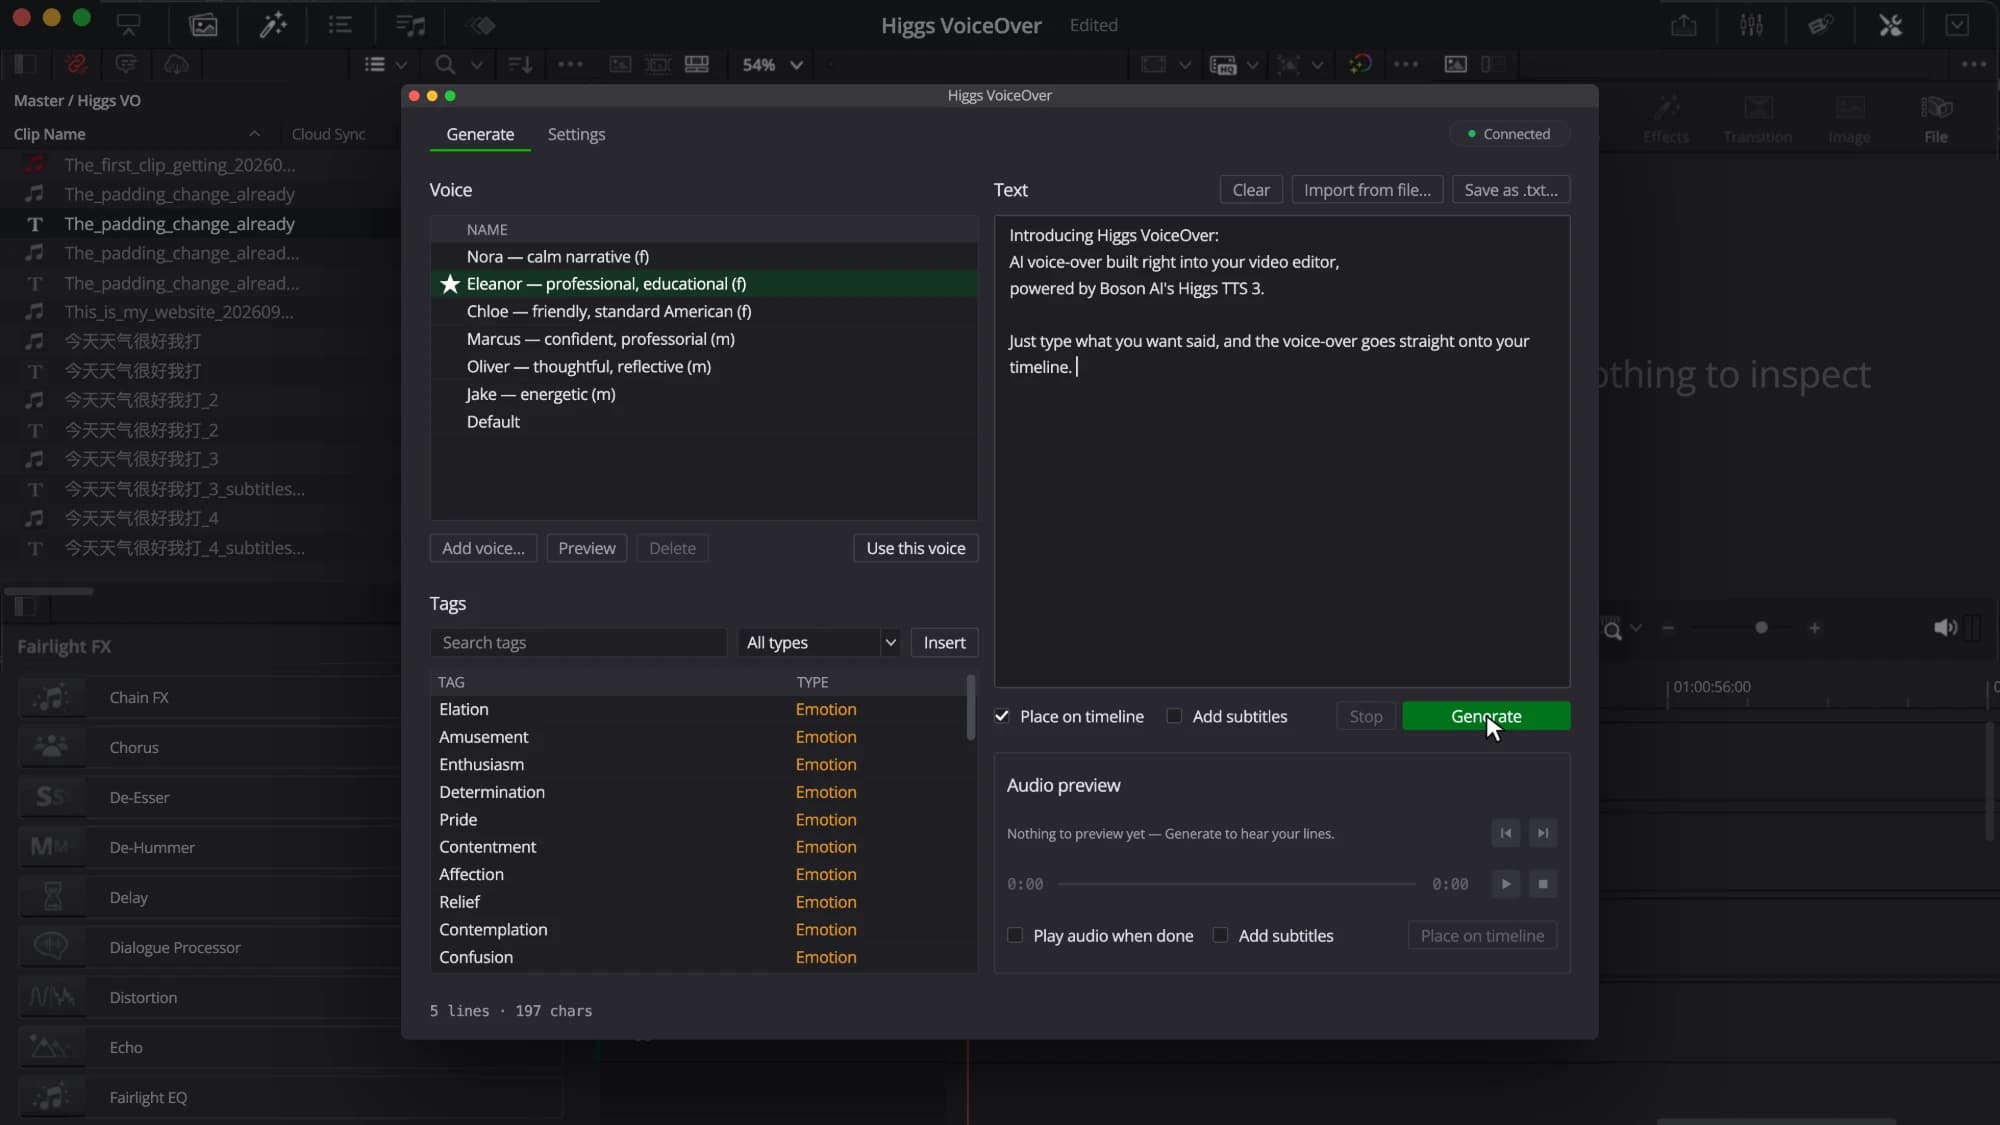Open the 54% zoom level dropdown

coord(772,64)
